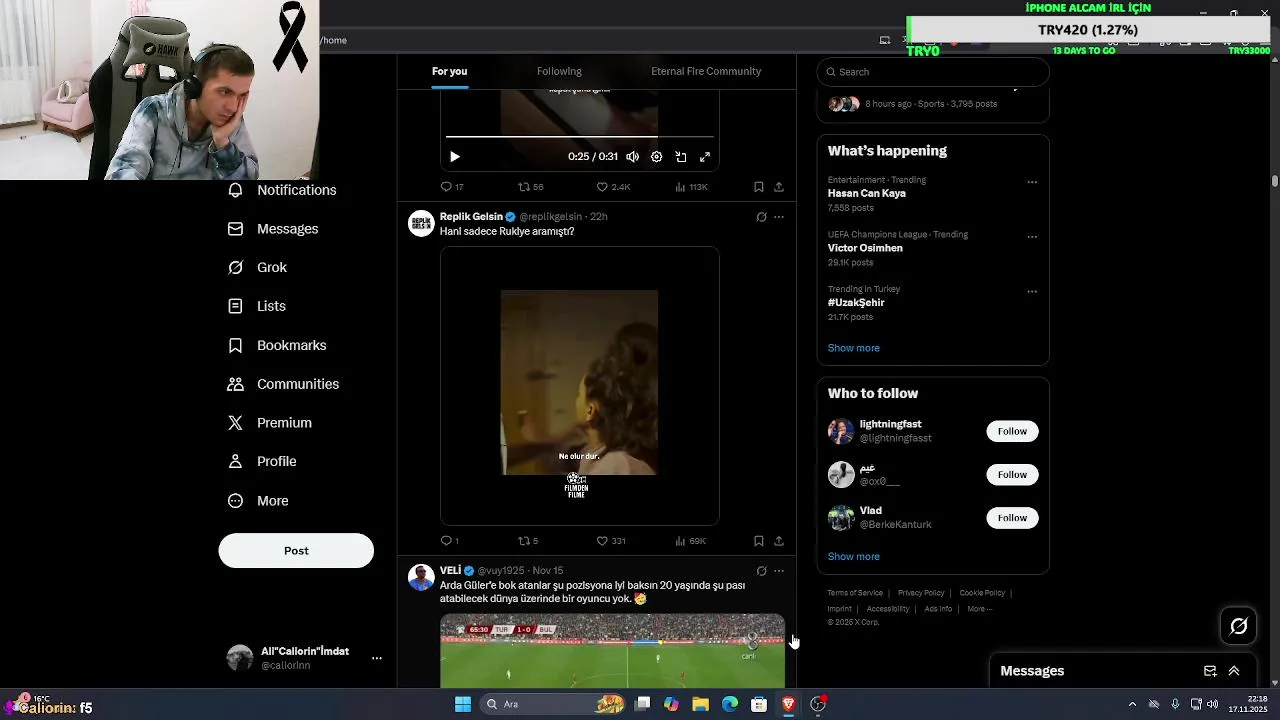Play the Replik Gelsin video thumbnail
The image size is (1280, 720).
(x=579, y=385)
